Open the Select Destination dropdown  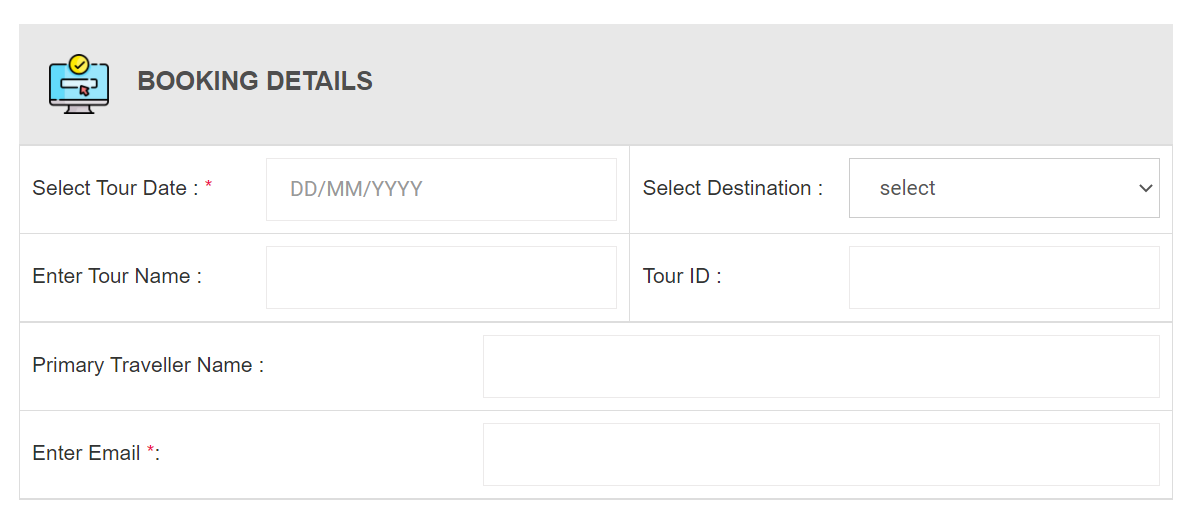pyautogui.click(x=1003, y=188)
